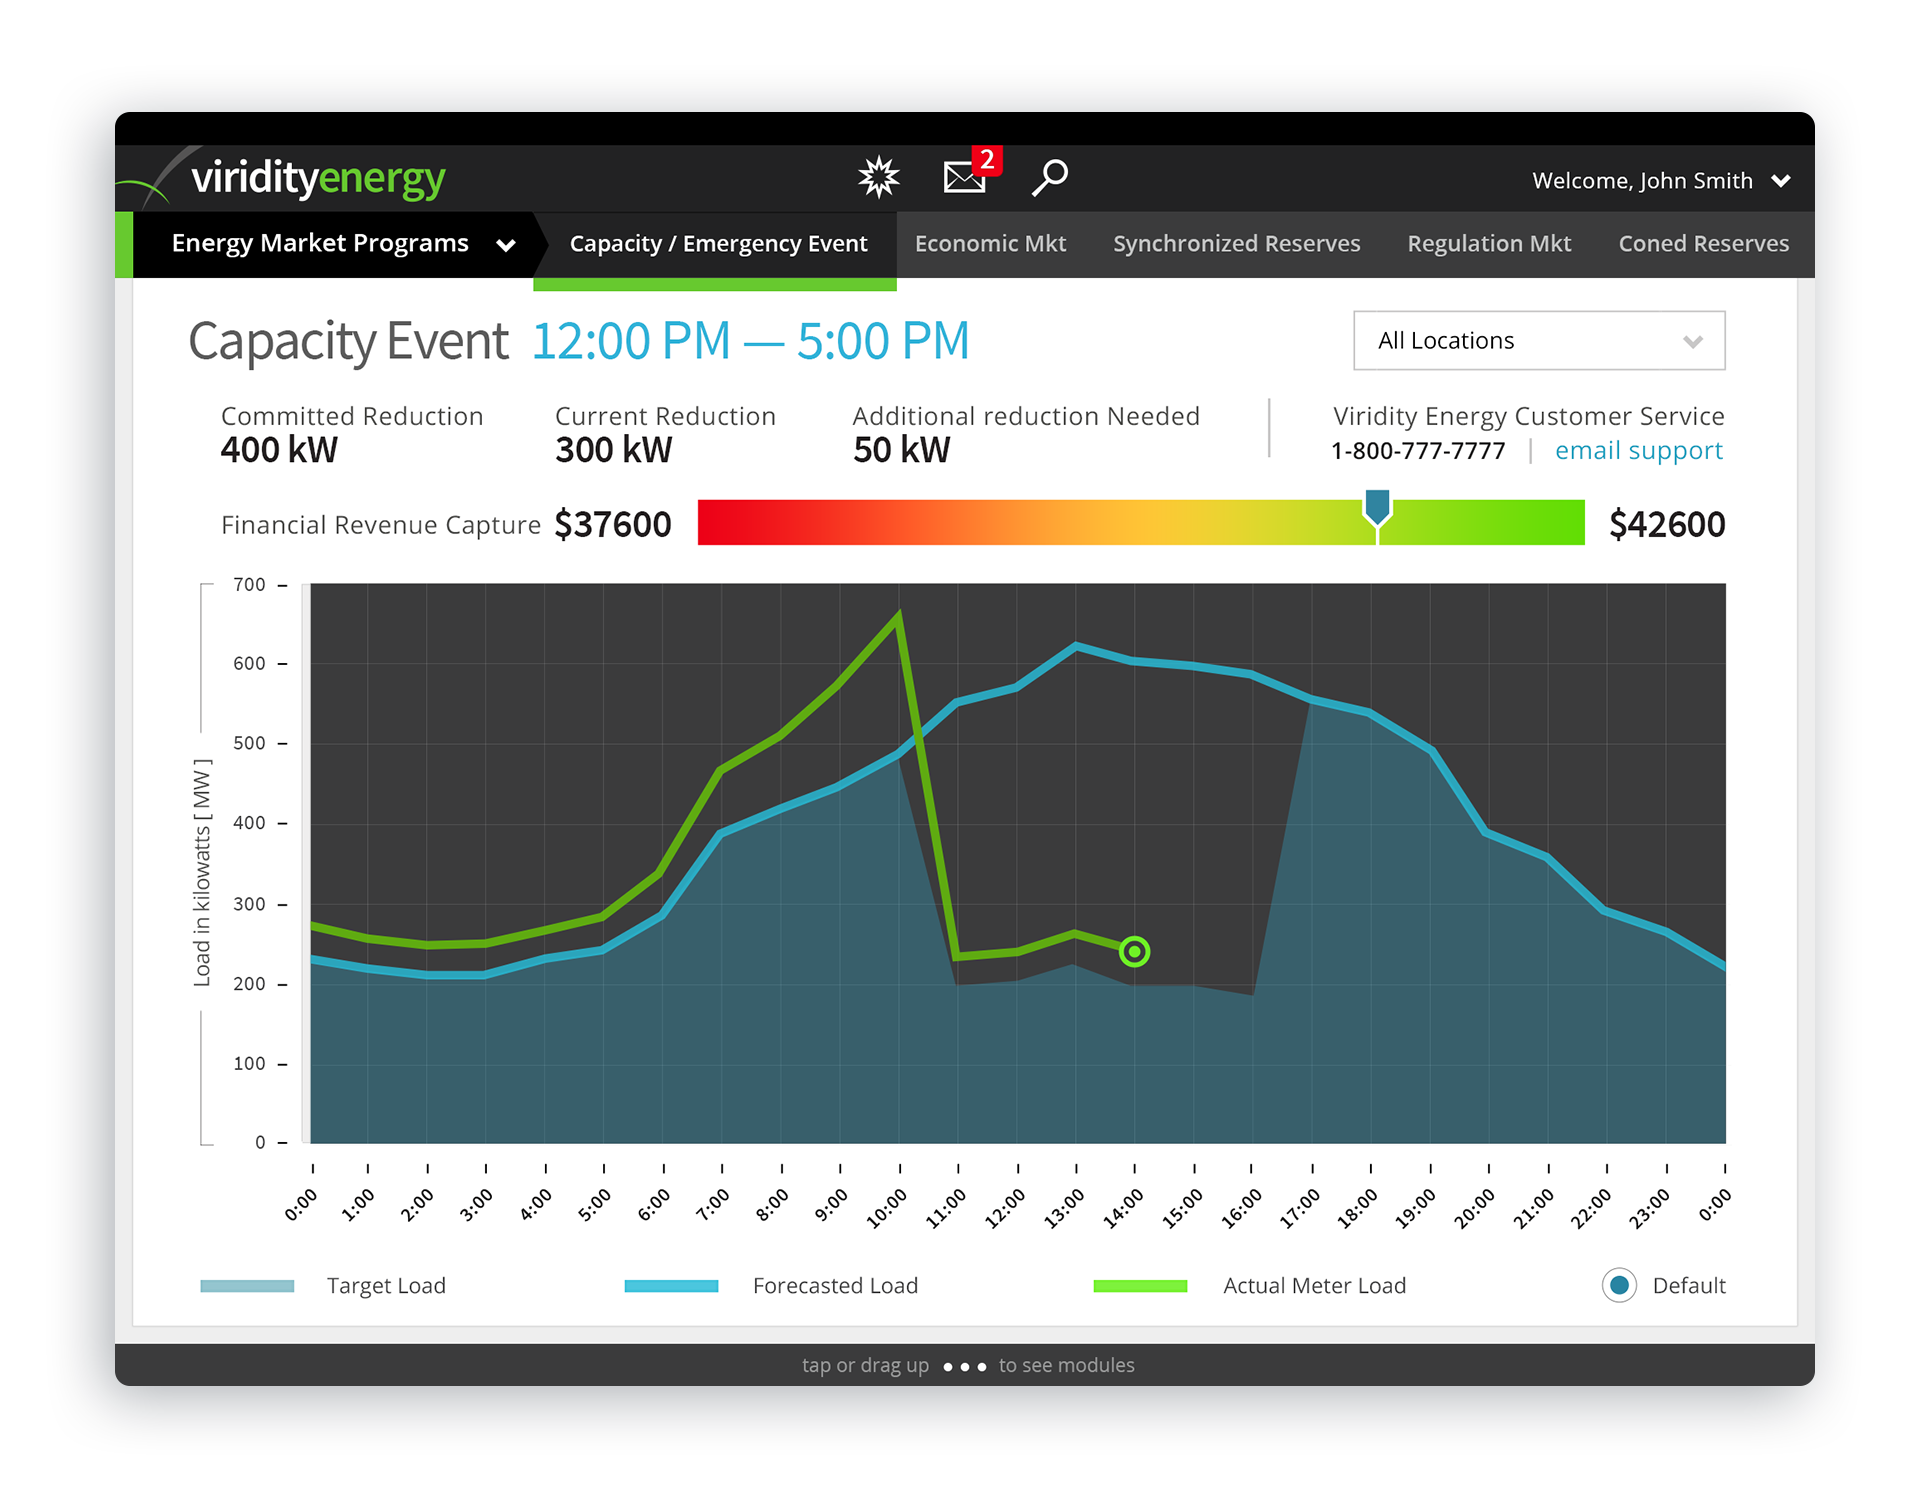The height and width of the screenshot is (1498, 1920).
Task: Click the email support link
Action: pyautogui.click(x=1638, y=451)
